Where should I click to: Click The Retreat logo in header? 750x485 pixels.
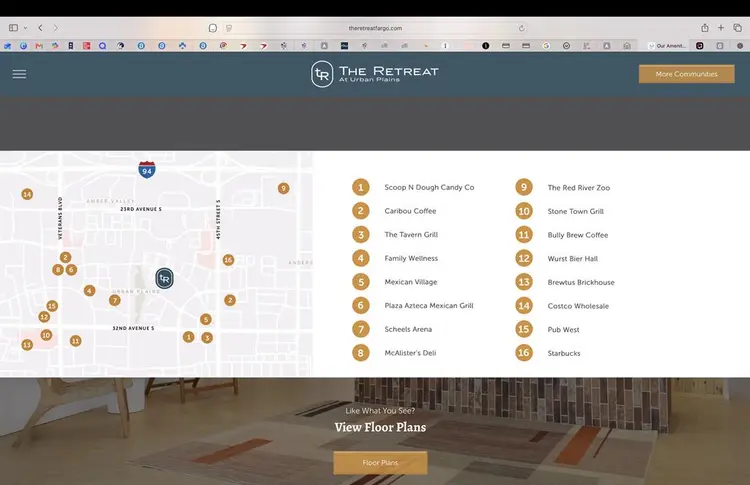click(x=375, y=74)
